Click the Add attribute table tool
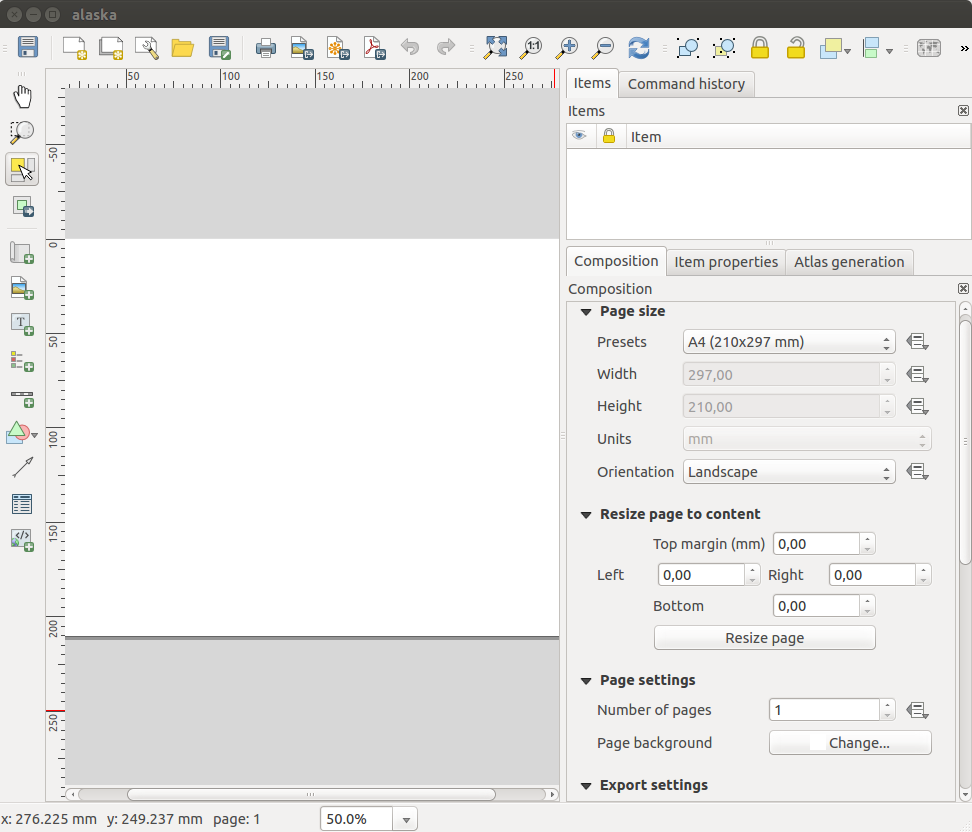The height and width of the screenshot is (832, 972). [x=22, y=504]
